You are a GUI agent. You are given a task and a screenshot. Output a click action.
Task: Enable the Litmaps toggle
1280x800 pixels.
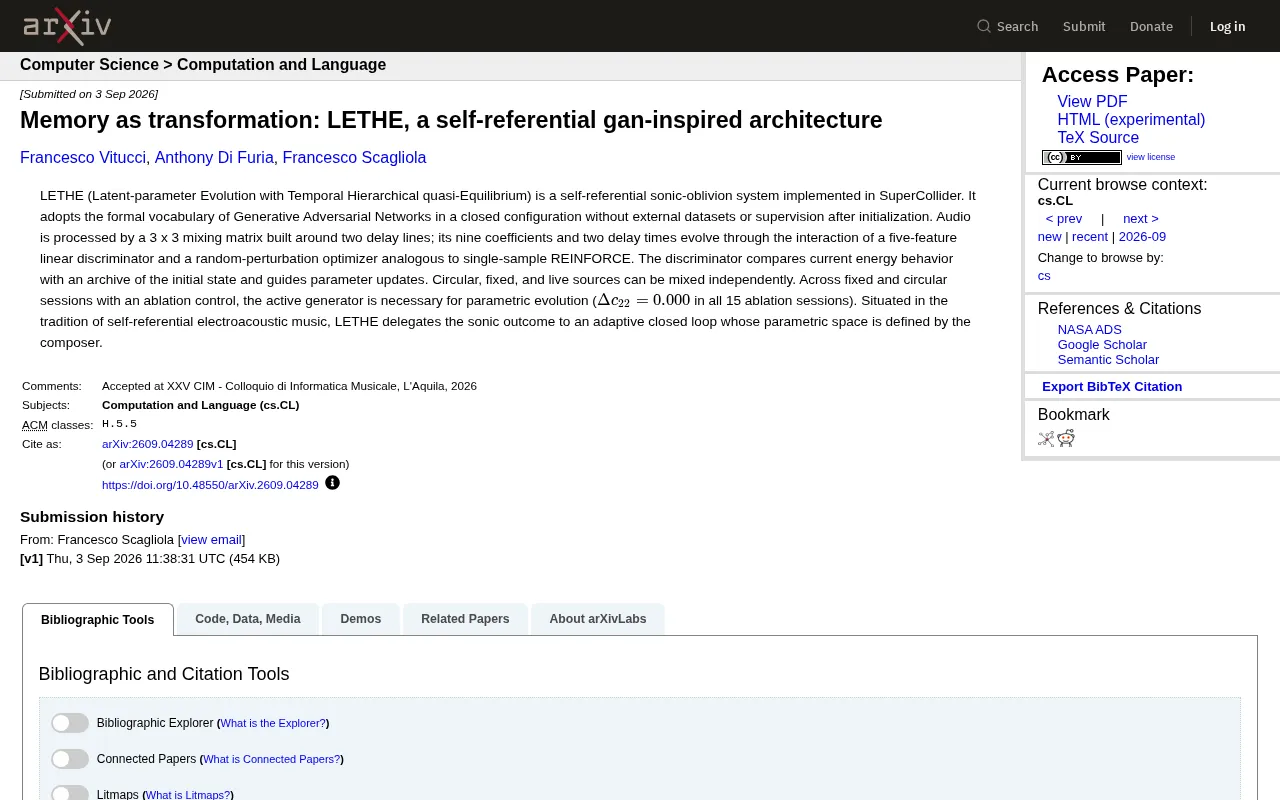[70, 794]
